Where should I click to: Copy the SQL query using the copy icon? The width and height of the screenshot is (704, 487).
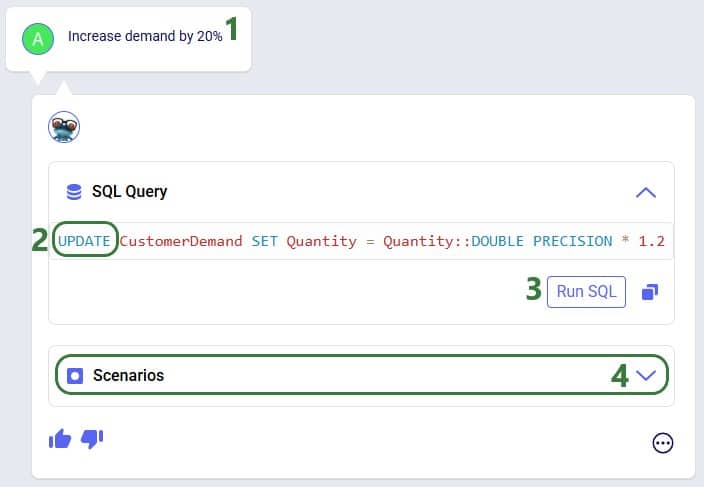650,292
